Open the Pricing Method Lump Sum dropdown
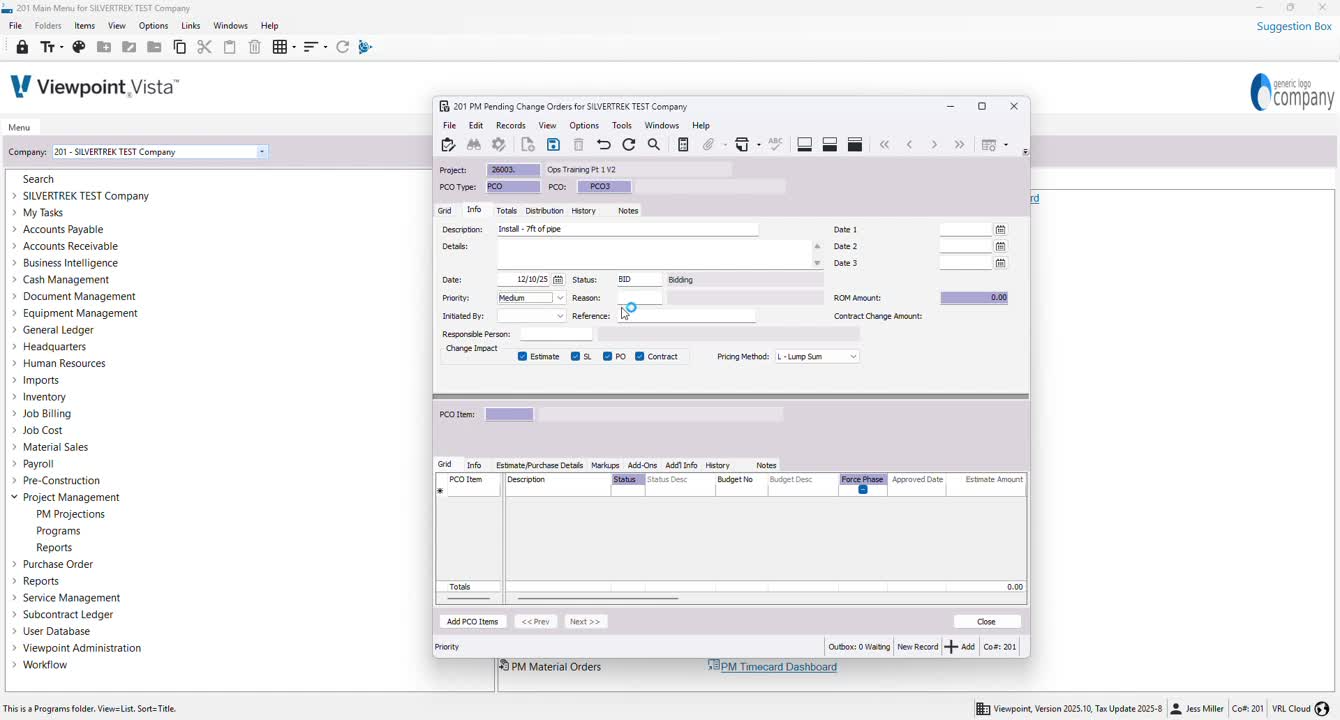The image size is (1340, 720). 853,357
